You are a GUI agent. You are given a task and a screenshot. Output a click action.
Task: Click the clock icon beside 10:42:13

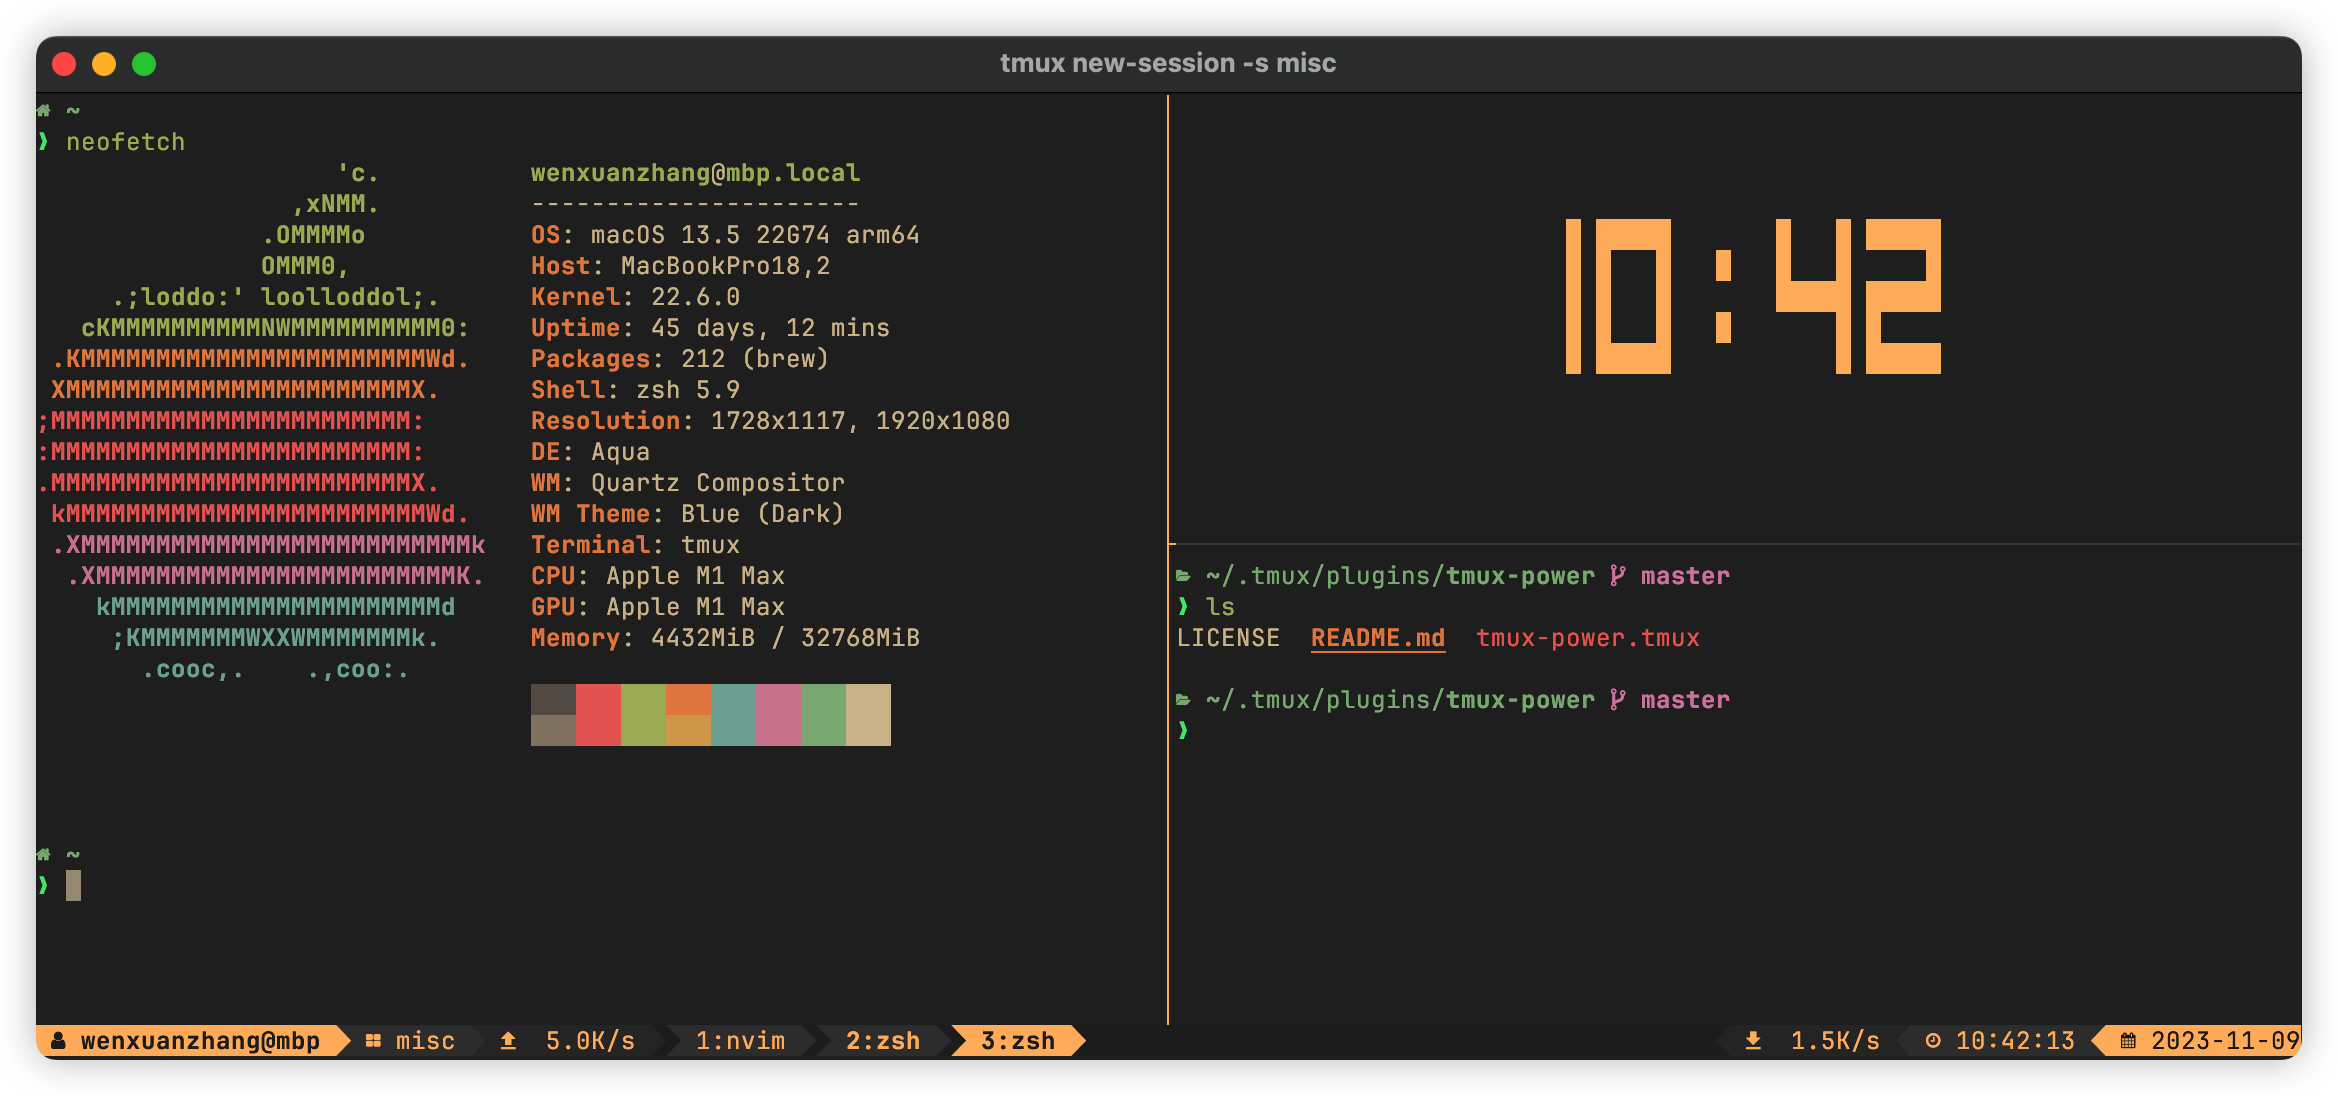tap(1933, 1041)
